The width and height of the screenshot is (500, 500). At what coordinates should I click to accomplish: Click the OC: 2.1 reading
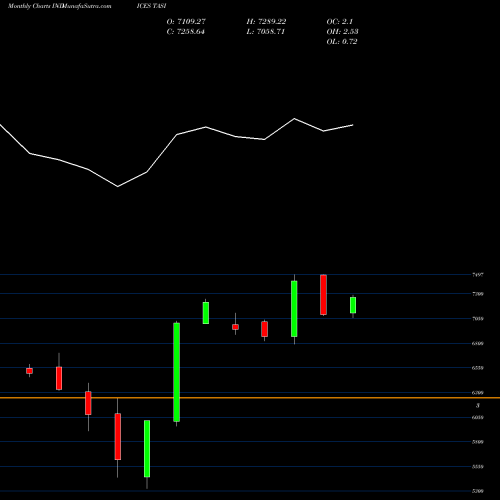340,22
